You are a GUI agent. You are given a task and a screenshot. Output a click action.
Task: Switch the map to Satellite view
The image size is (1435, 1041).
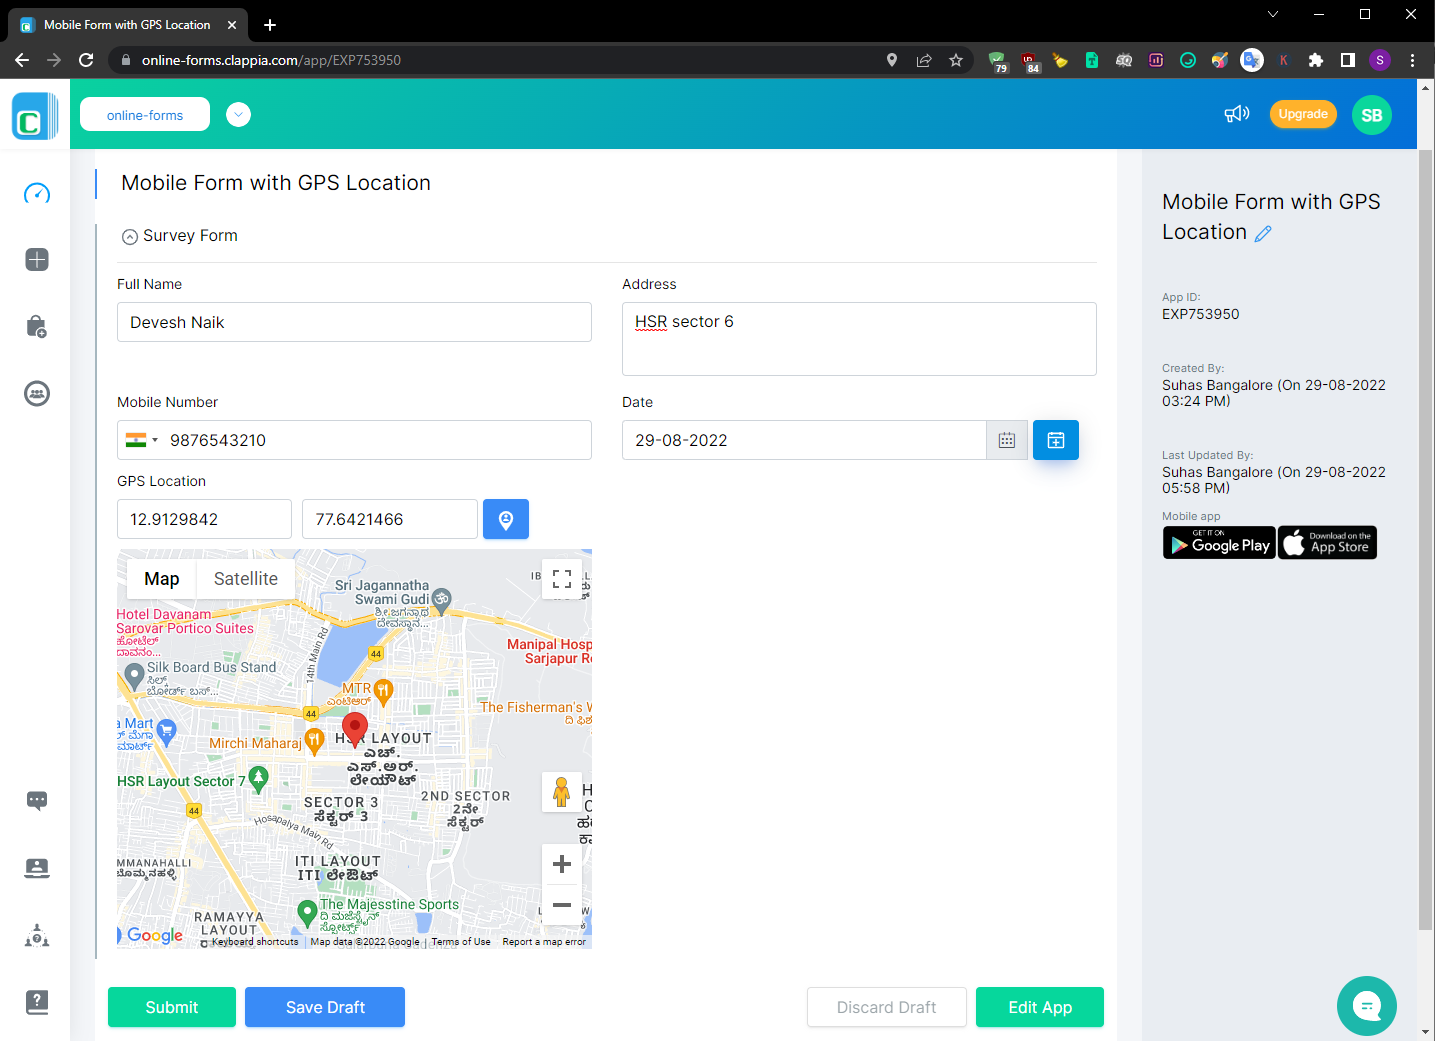(x=245, y=578)
